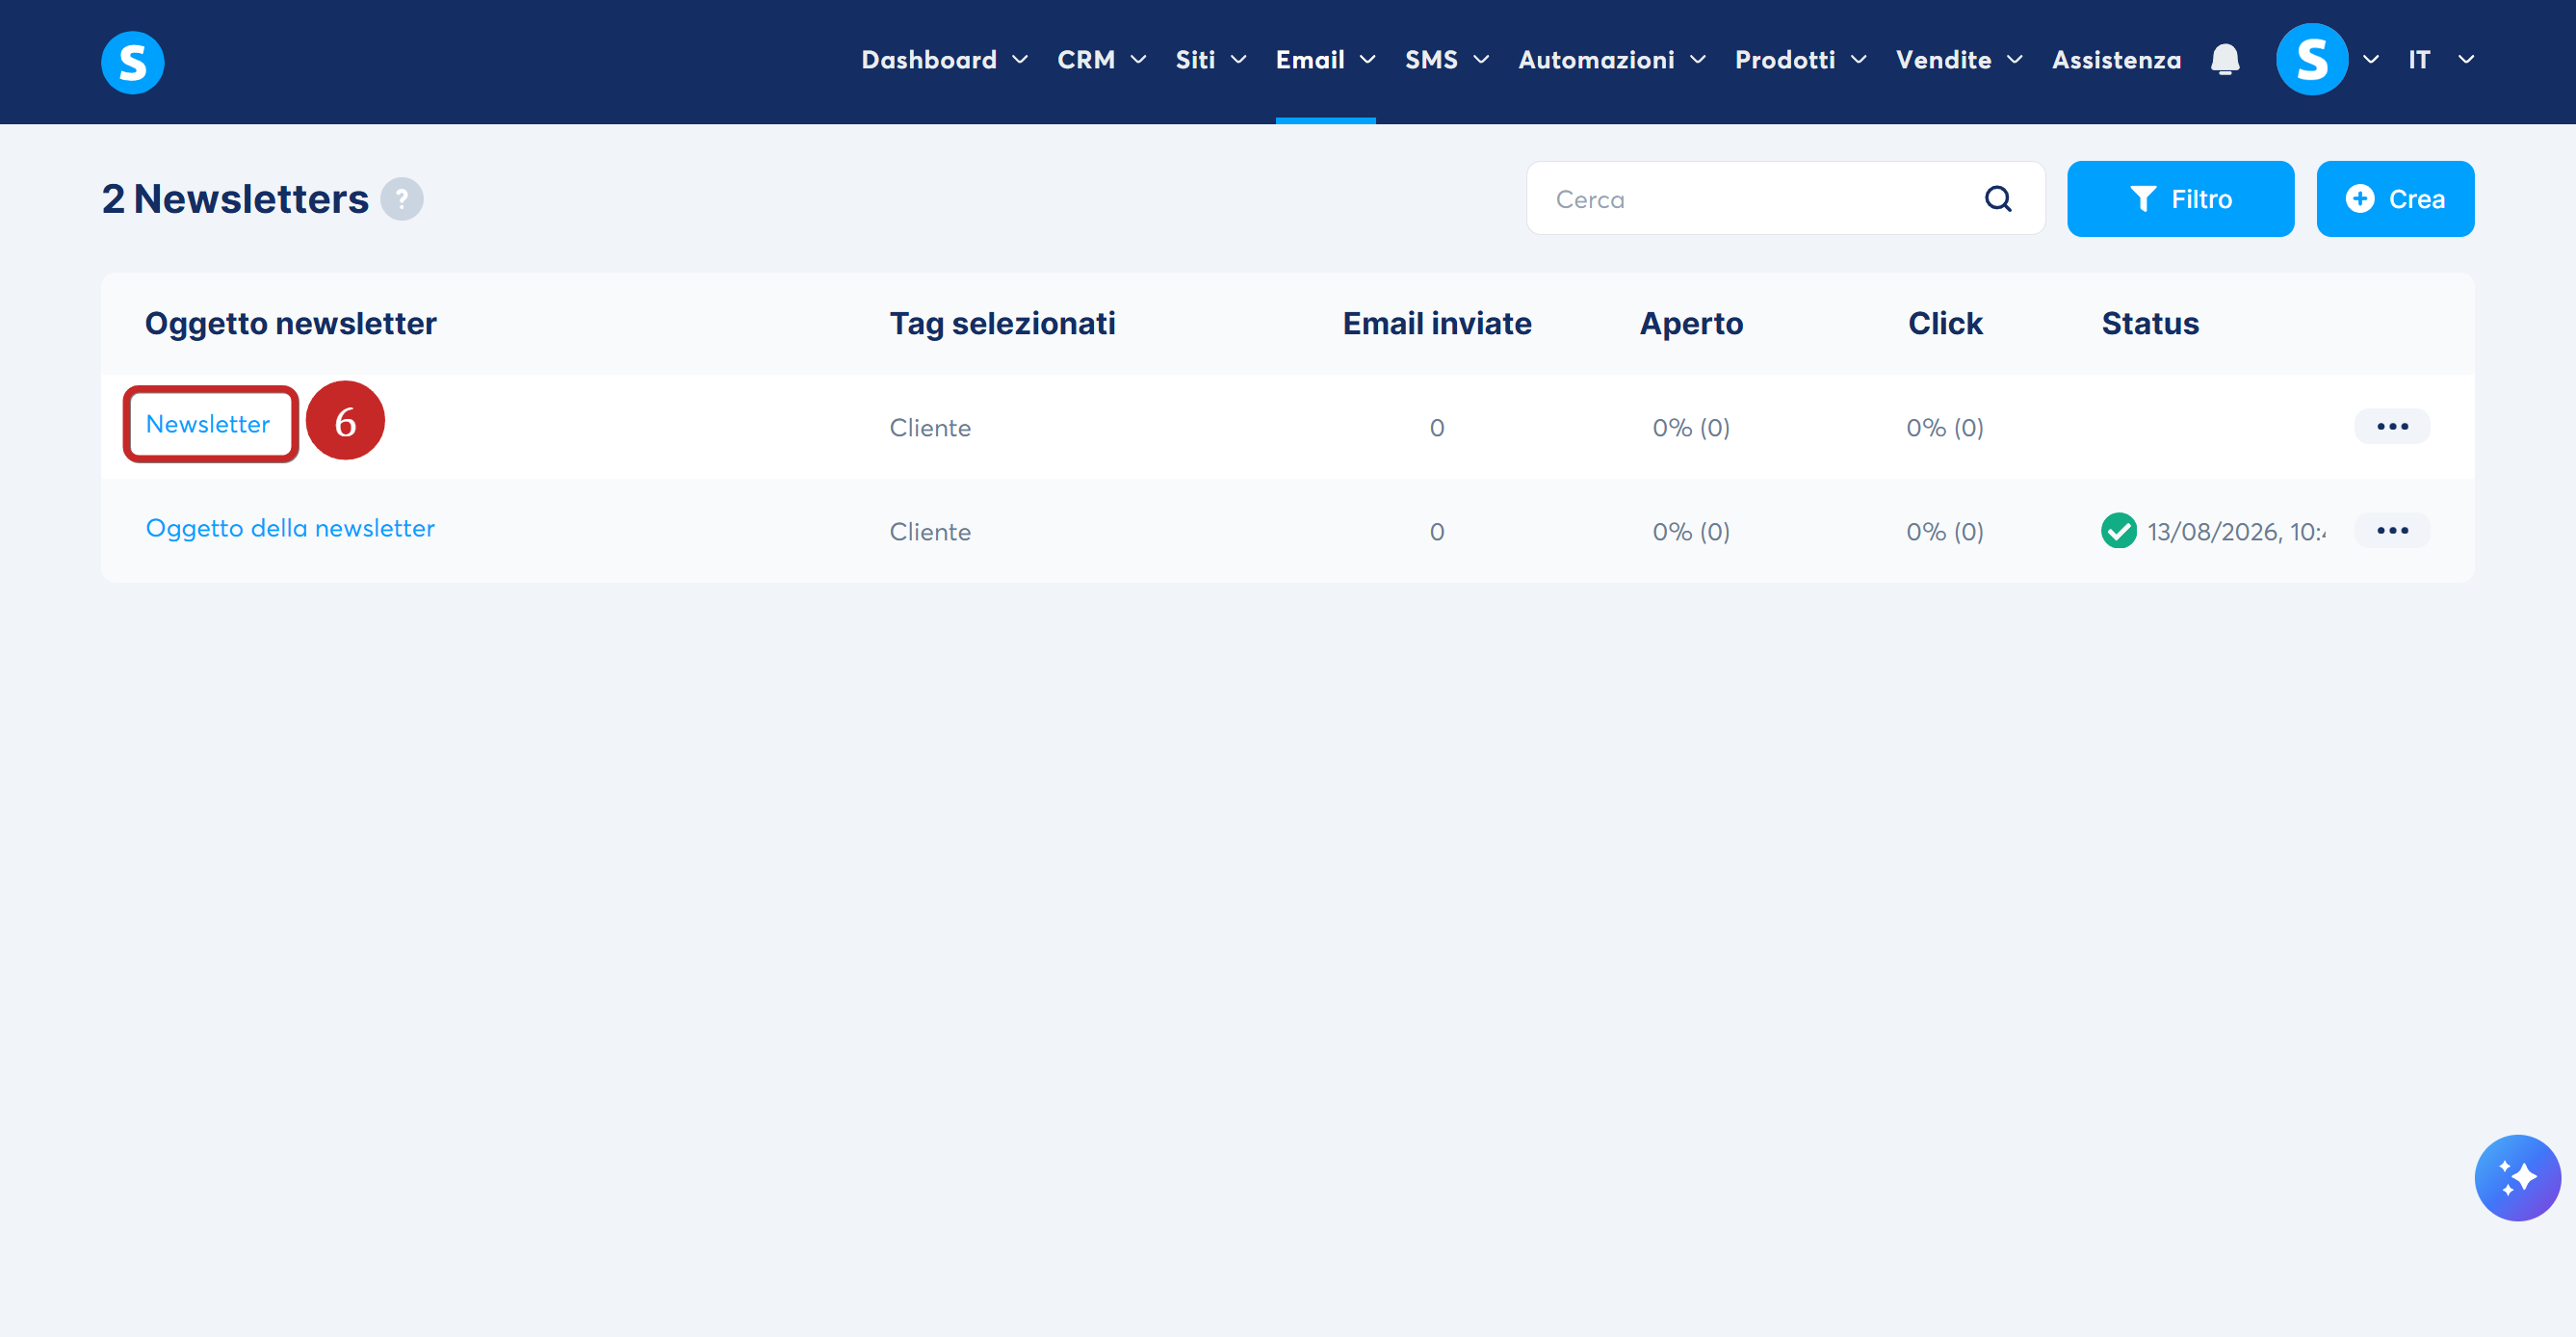Expand the Dashboard menu
Image resolution: width=2576 pixels, height=1337 pixels.
tap(945, 60)
